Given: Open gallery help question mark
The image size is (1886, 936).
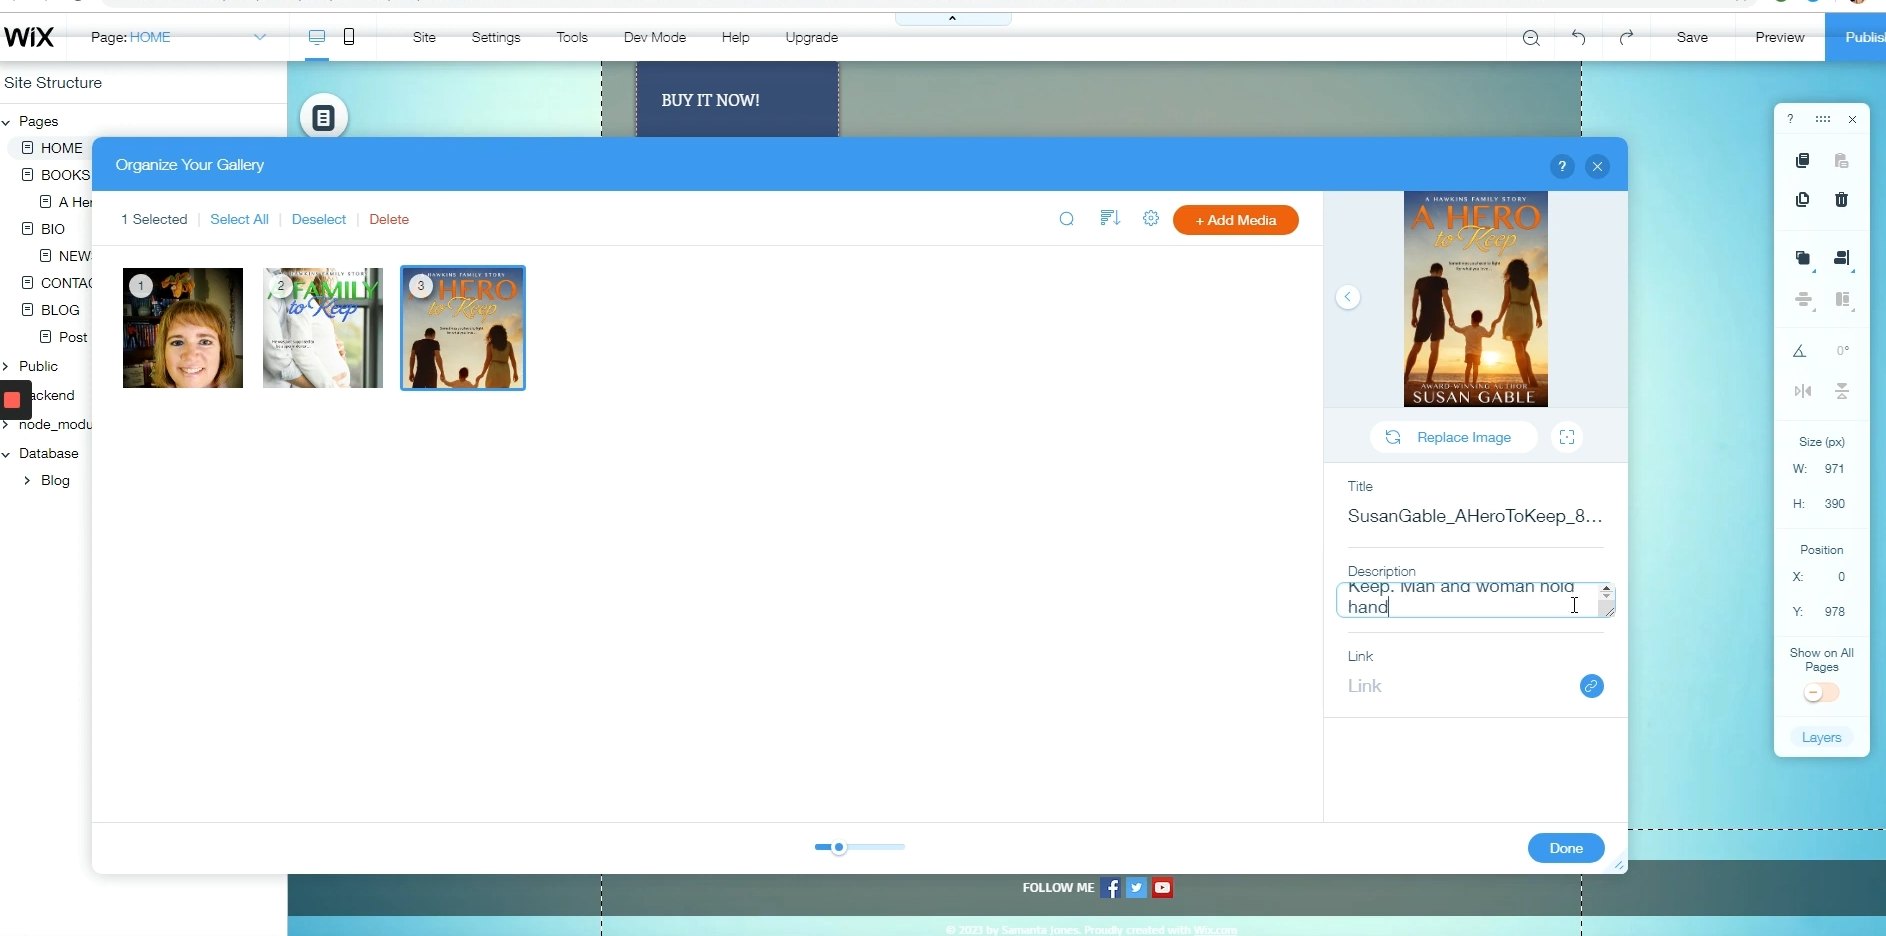Looking at the screenshot, I should coord(1562,167).
